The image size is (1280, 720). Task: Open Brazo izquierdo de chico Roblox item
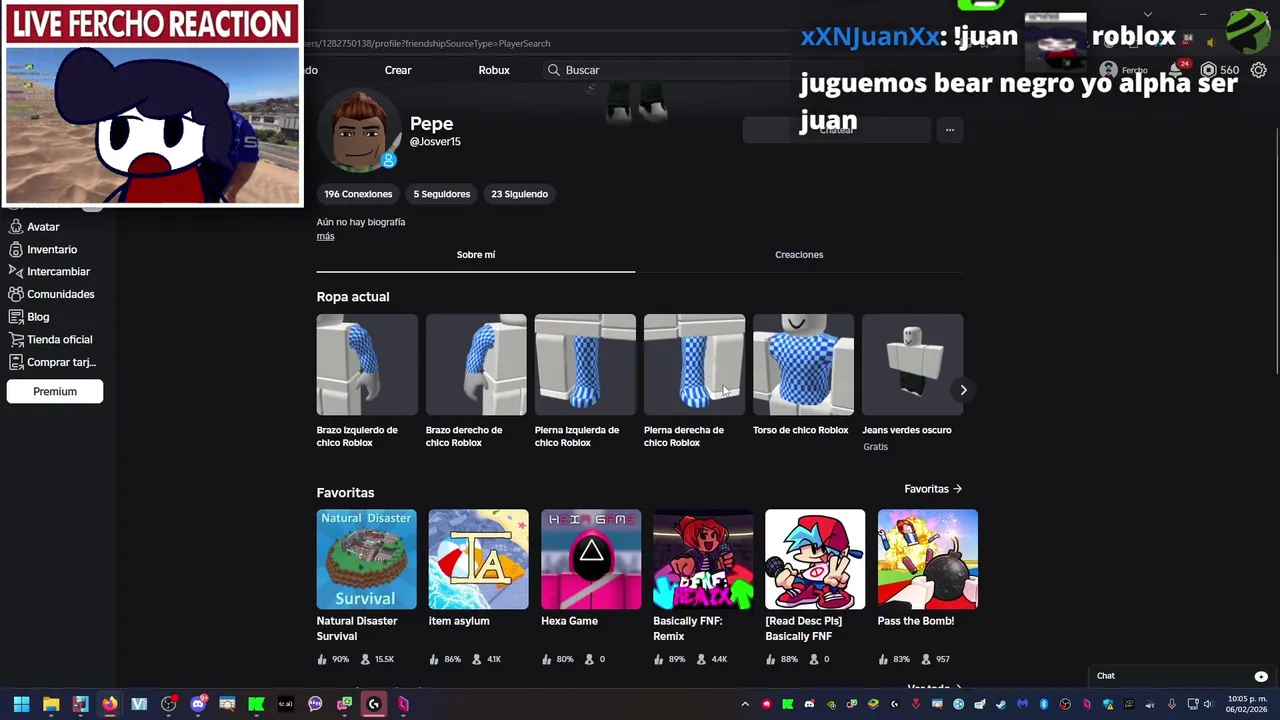pyautogui.click(x=367, y=381)
